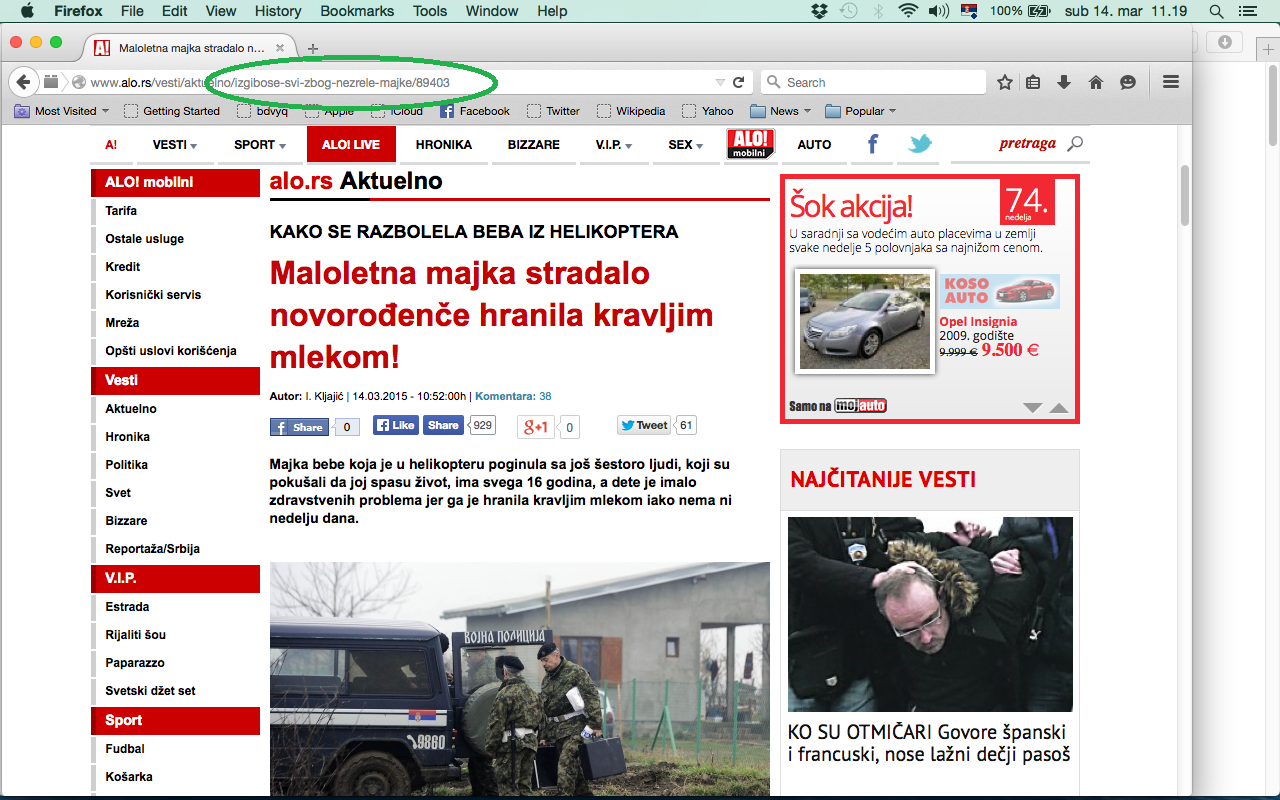This screenshot has width=1280, height=800.
Task: Click the Tweet share button
Action: [643, 425]
